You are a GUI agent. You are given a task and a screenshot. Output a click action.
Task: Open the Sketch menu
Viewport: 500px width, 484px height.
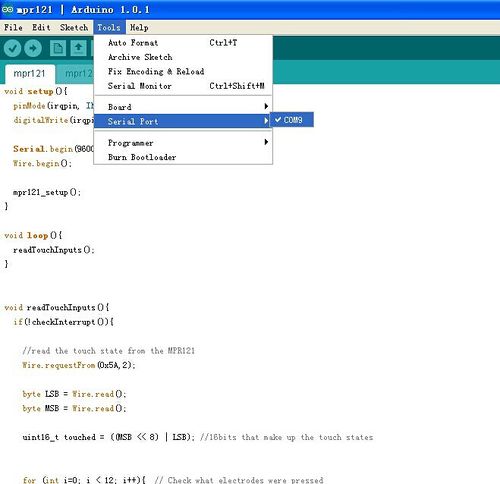point(74,27)
